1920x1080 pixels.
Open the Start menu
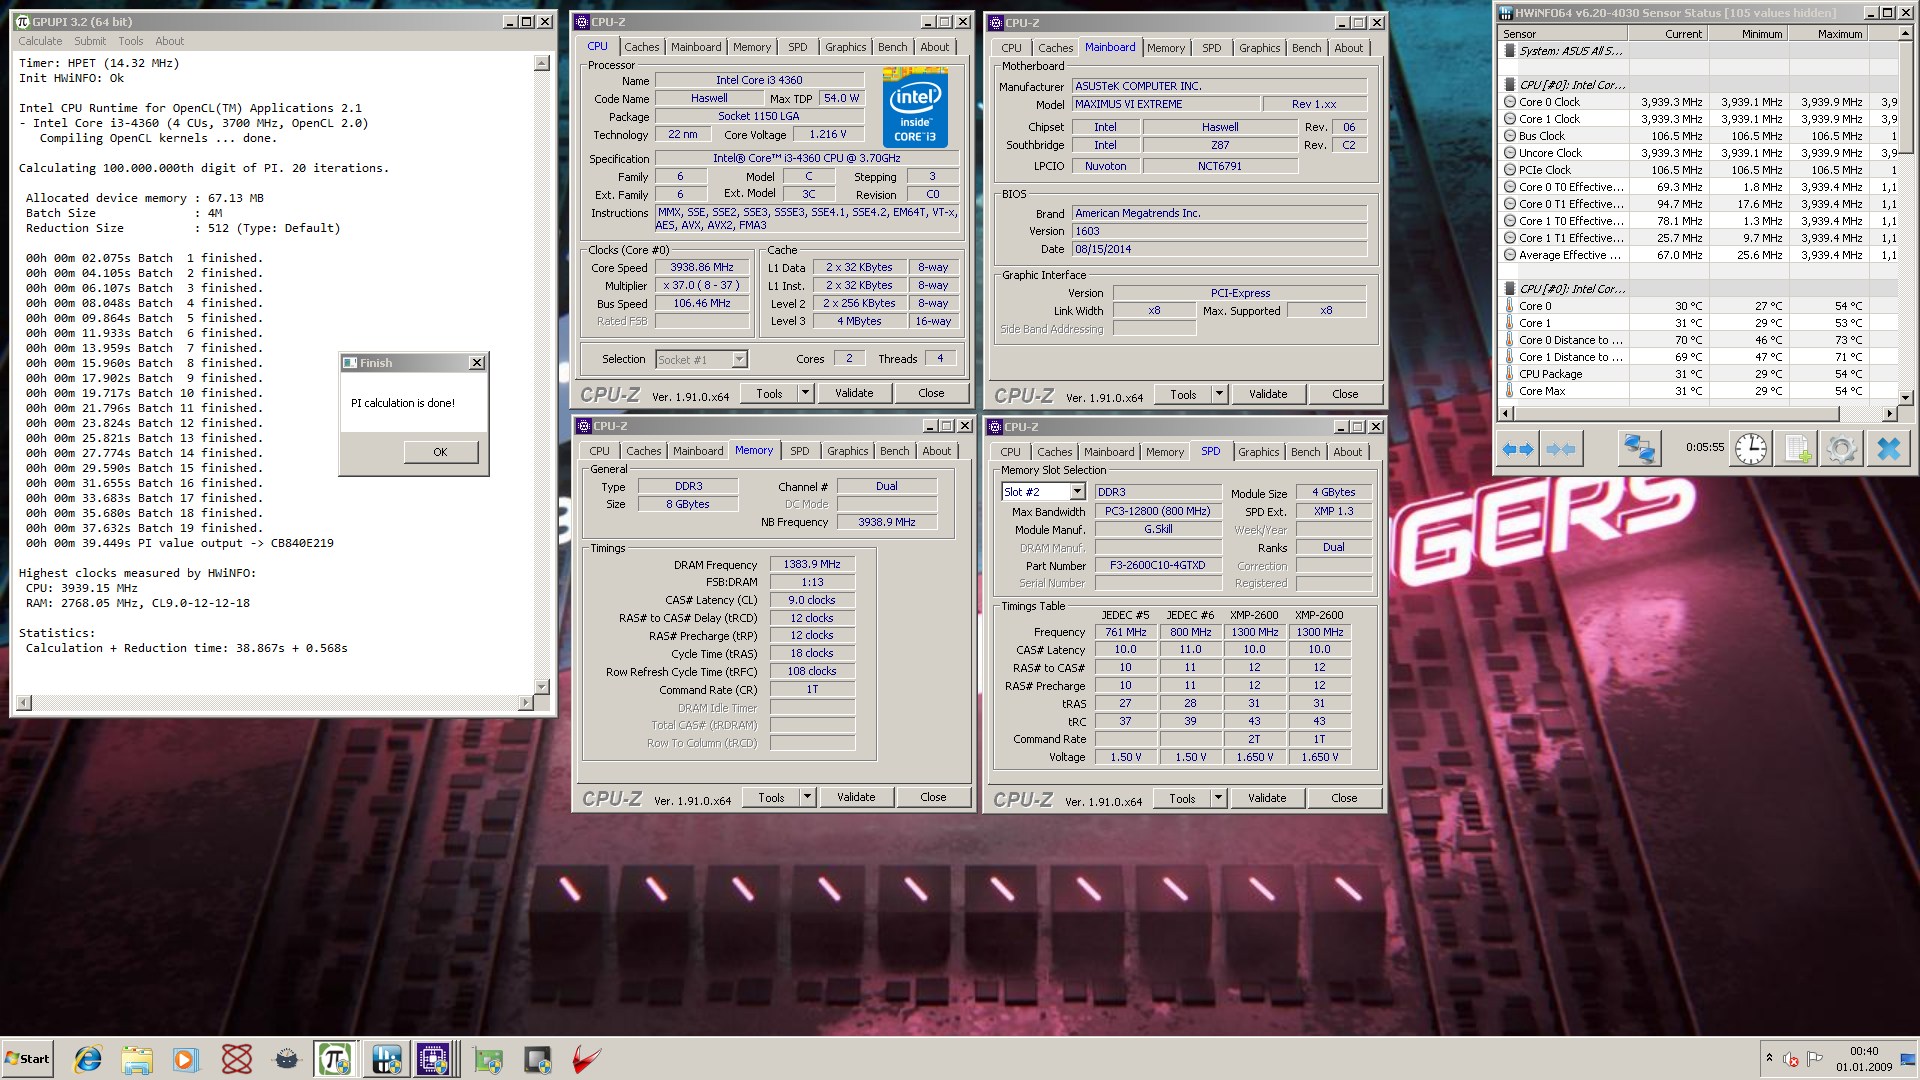click(27, 1059)
